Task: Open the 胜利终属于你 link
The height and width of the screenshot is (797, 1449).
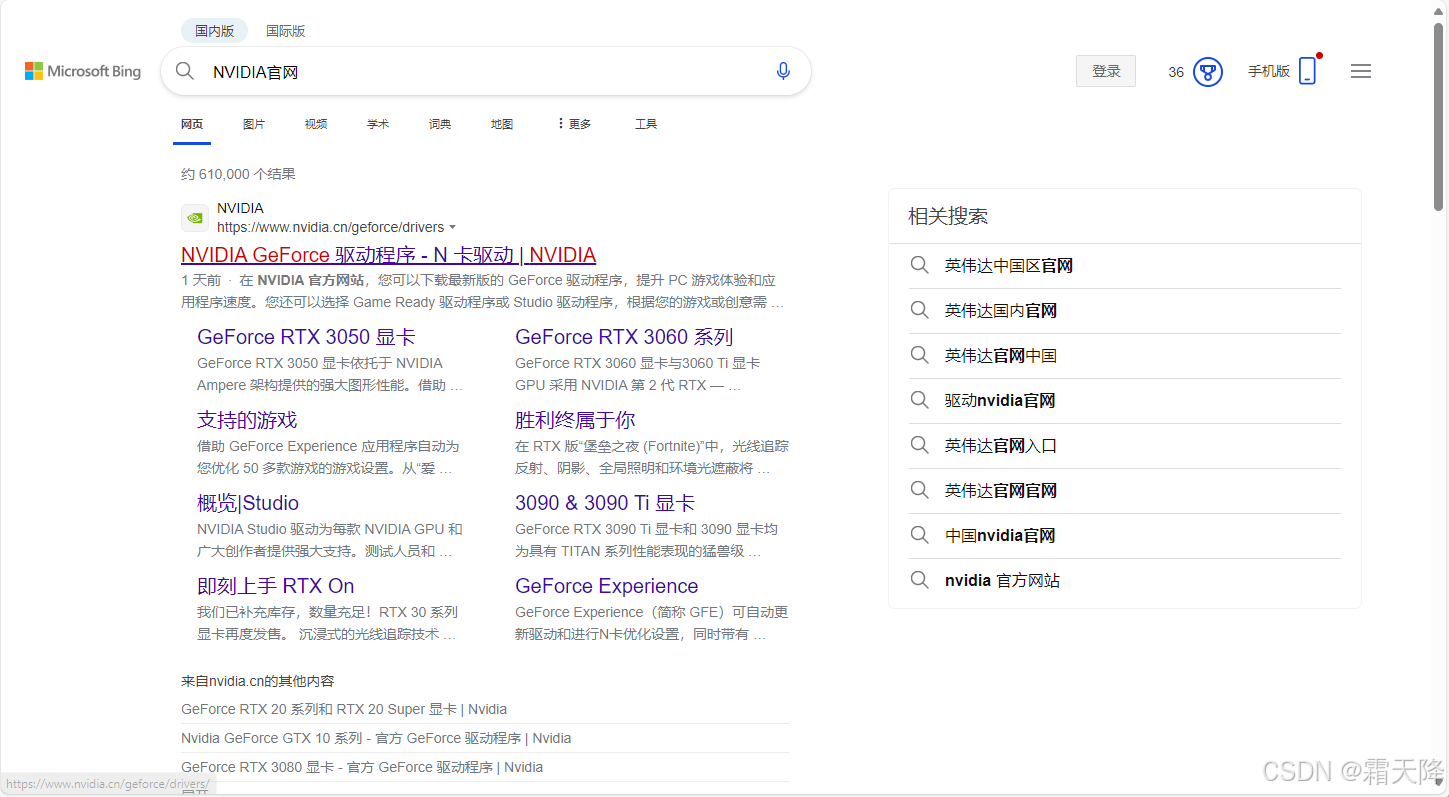Action: (x=575, y=420)
